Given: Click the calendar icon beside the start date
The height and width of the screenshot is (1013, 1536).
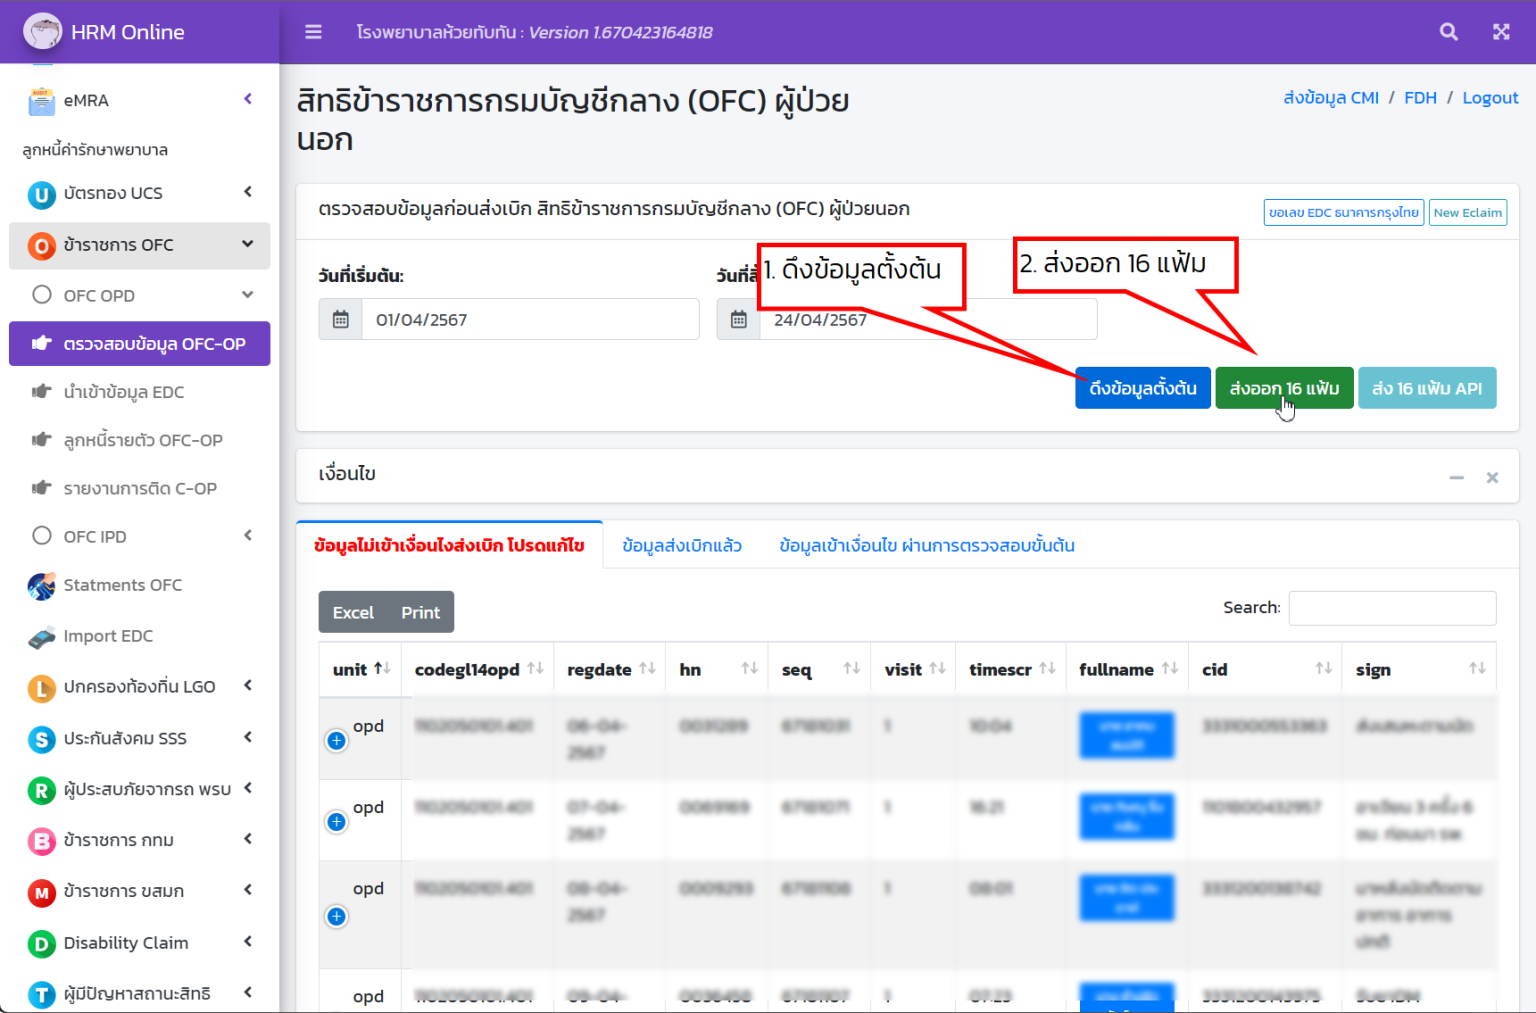Looking at the screenshot, I should click(x=340, y=319).
